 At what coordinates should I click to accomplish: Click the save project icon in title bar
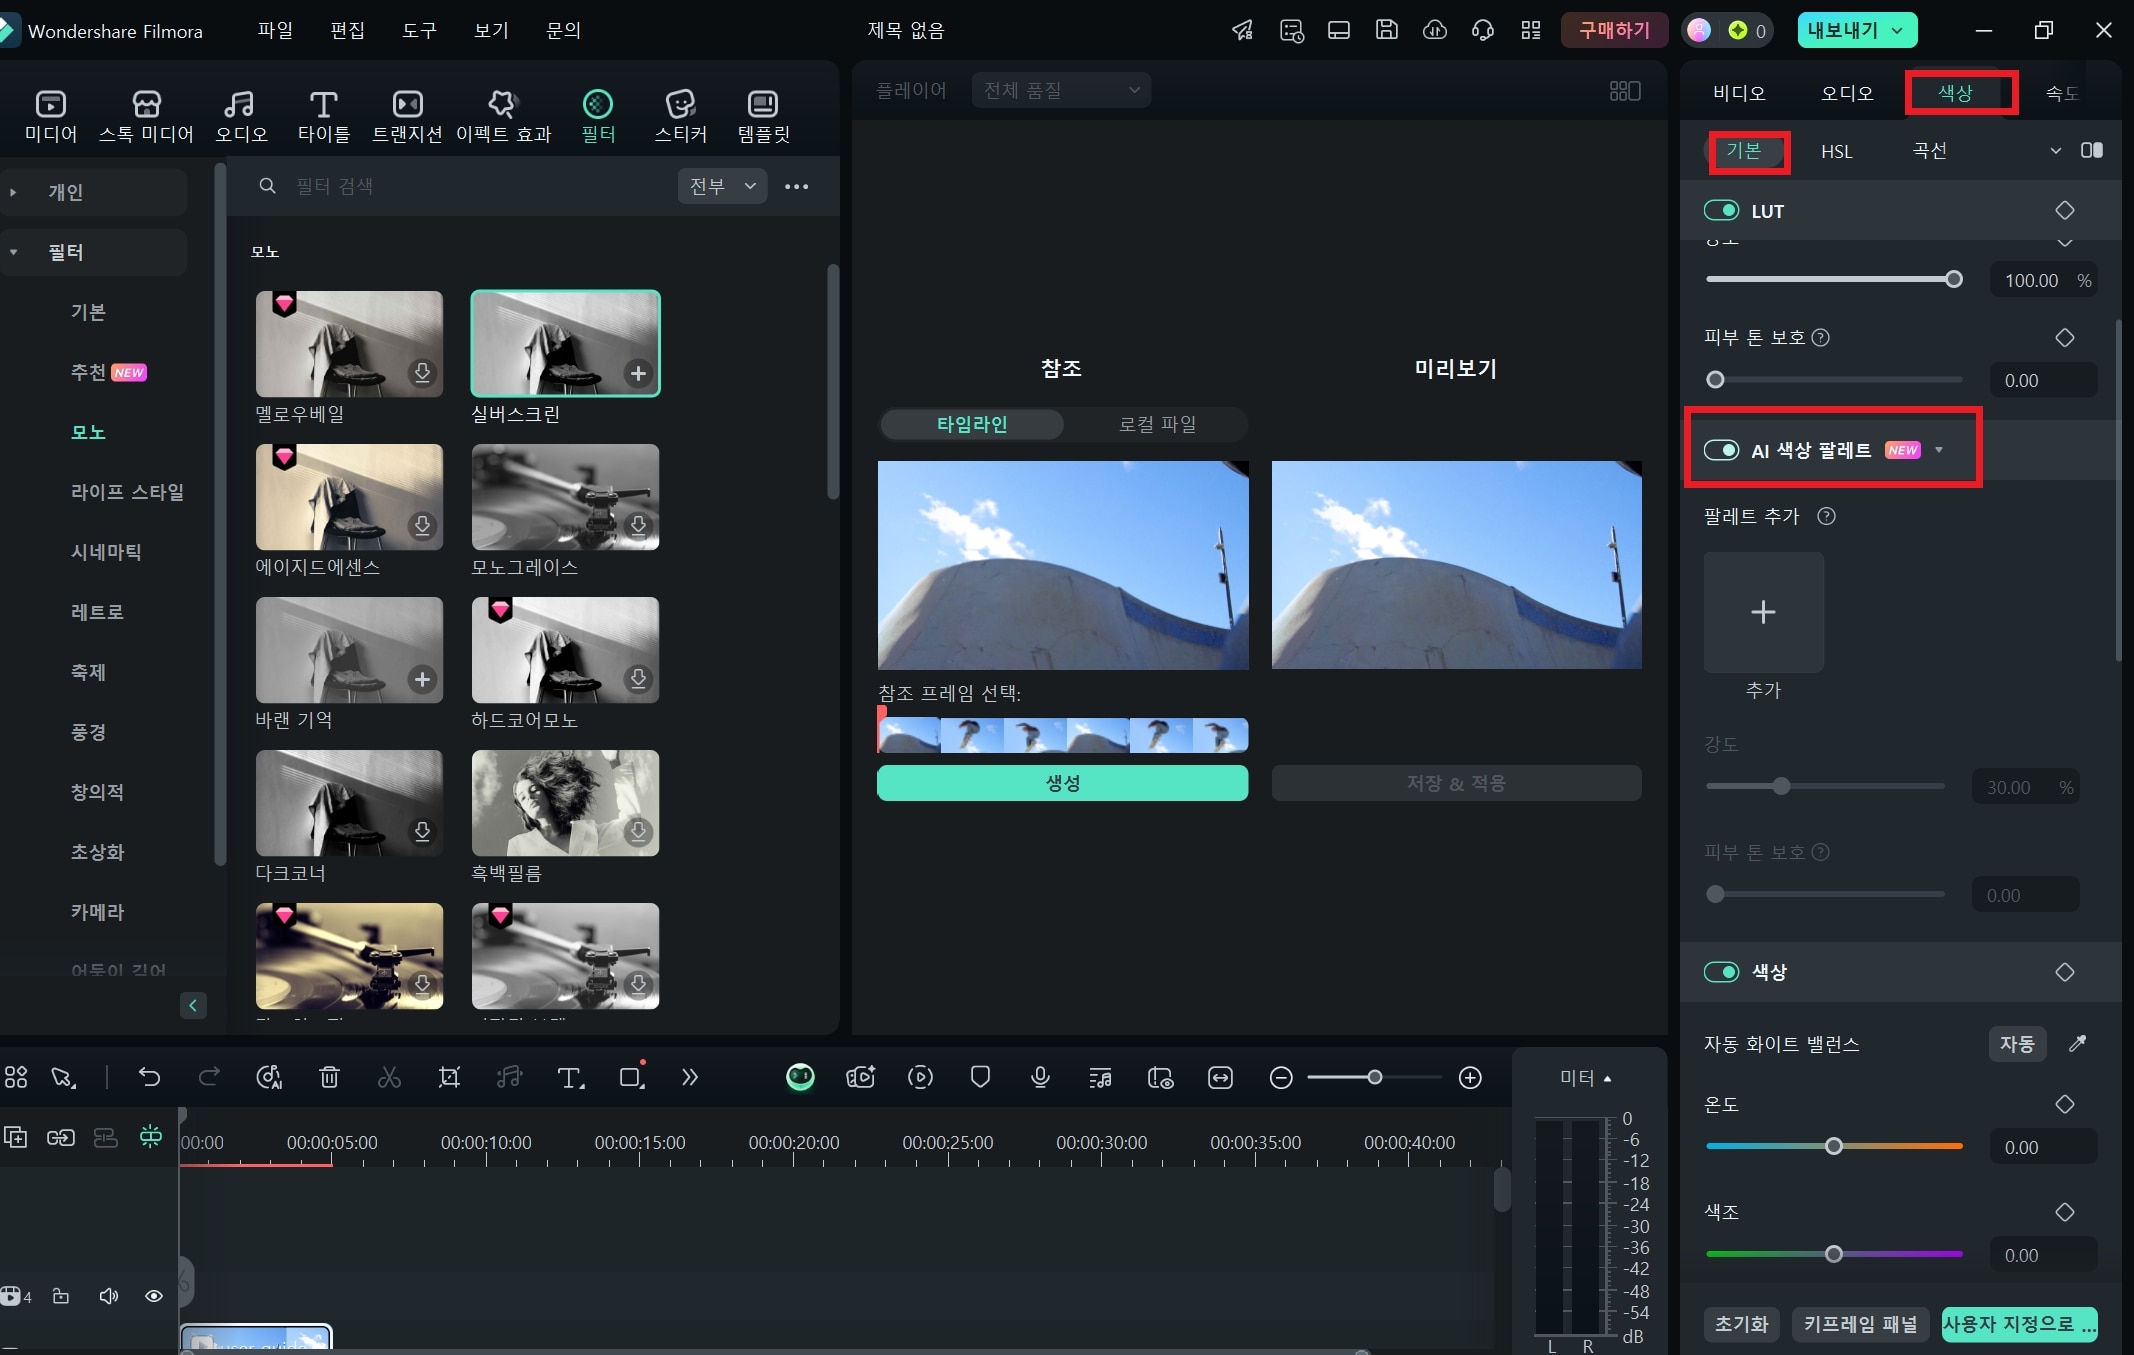(1386, 30)
